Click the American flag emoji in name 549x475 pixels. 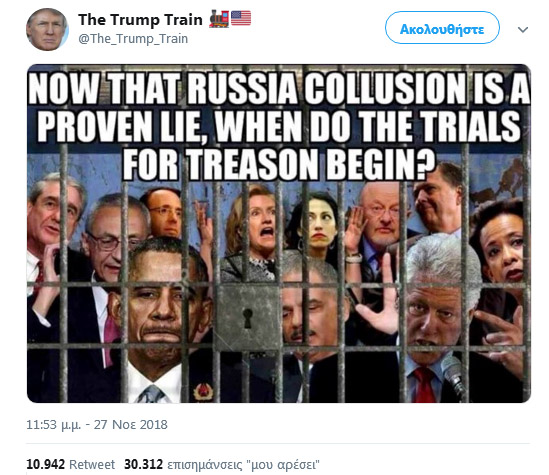pos(241,18)
